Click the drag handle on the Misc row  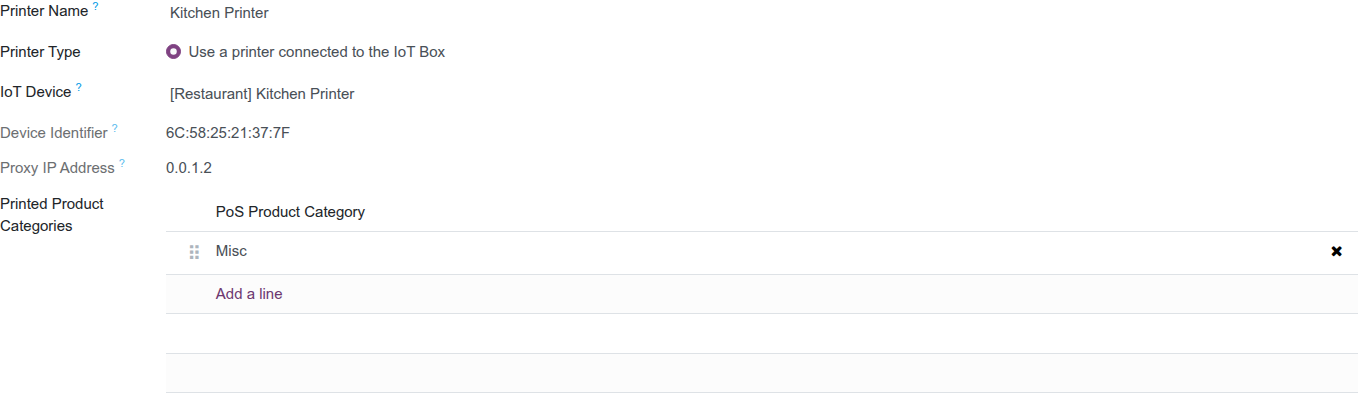coord(195,252)
